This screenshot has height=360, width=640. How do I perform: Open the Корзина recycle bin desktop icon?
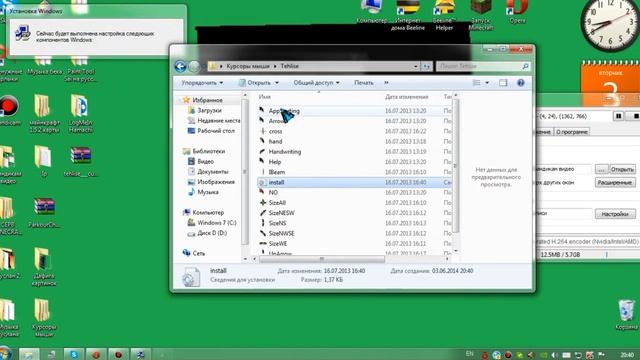coord(626,314)
